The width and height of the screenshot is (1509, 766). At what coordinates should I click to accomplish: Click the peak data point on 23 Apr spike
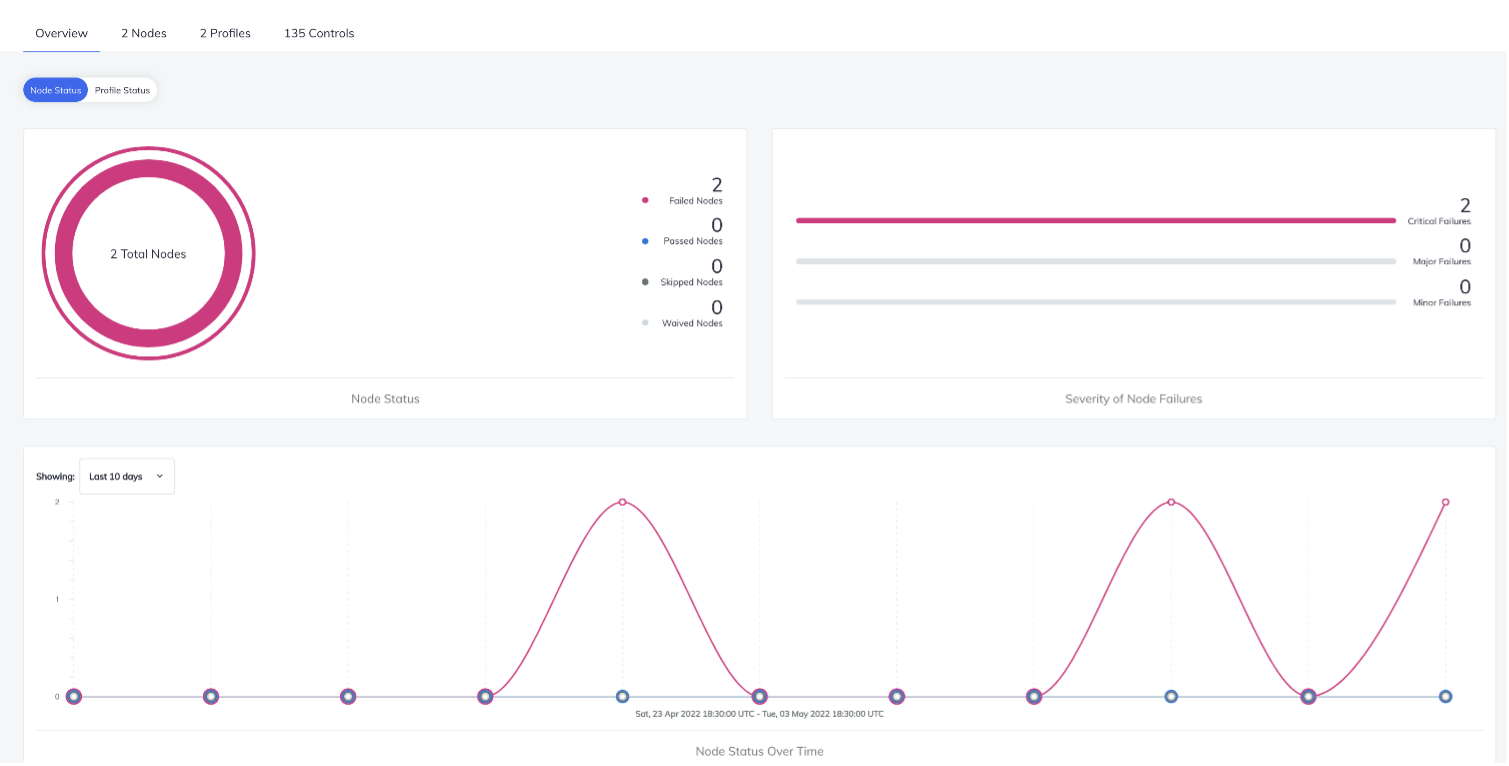coord(621,501)
